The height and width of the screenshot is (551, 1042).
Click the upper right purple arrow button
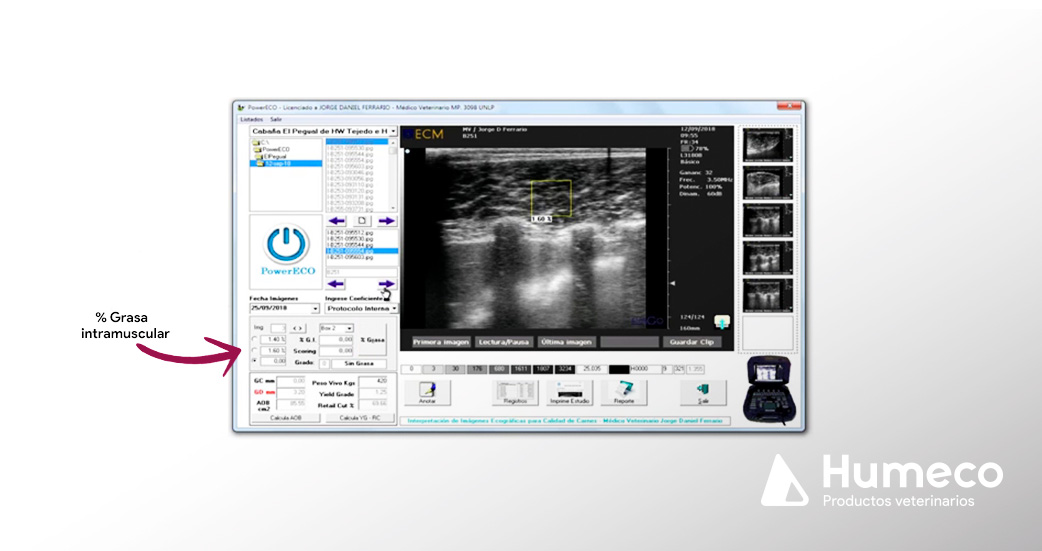[x=386, y=221]
